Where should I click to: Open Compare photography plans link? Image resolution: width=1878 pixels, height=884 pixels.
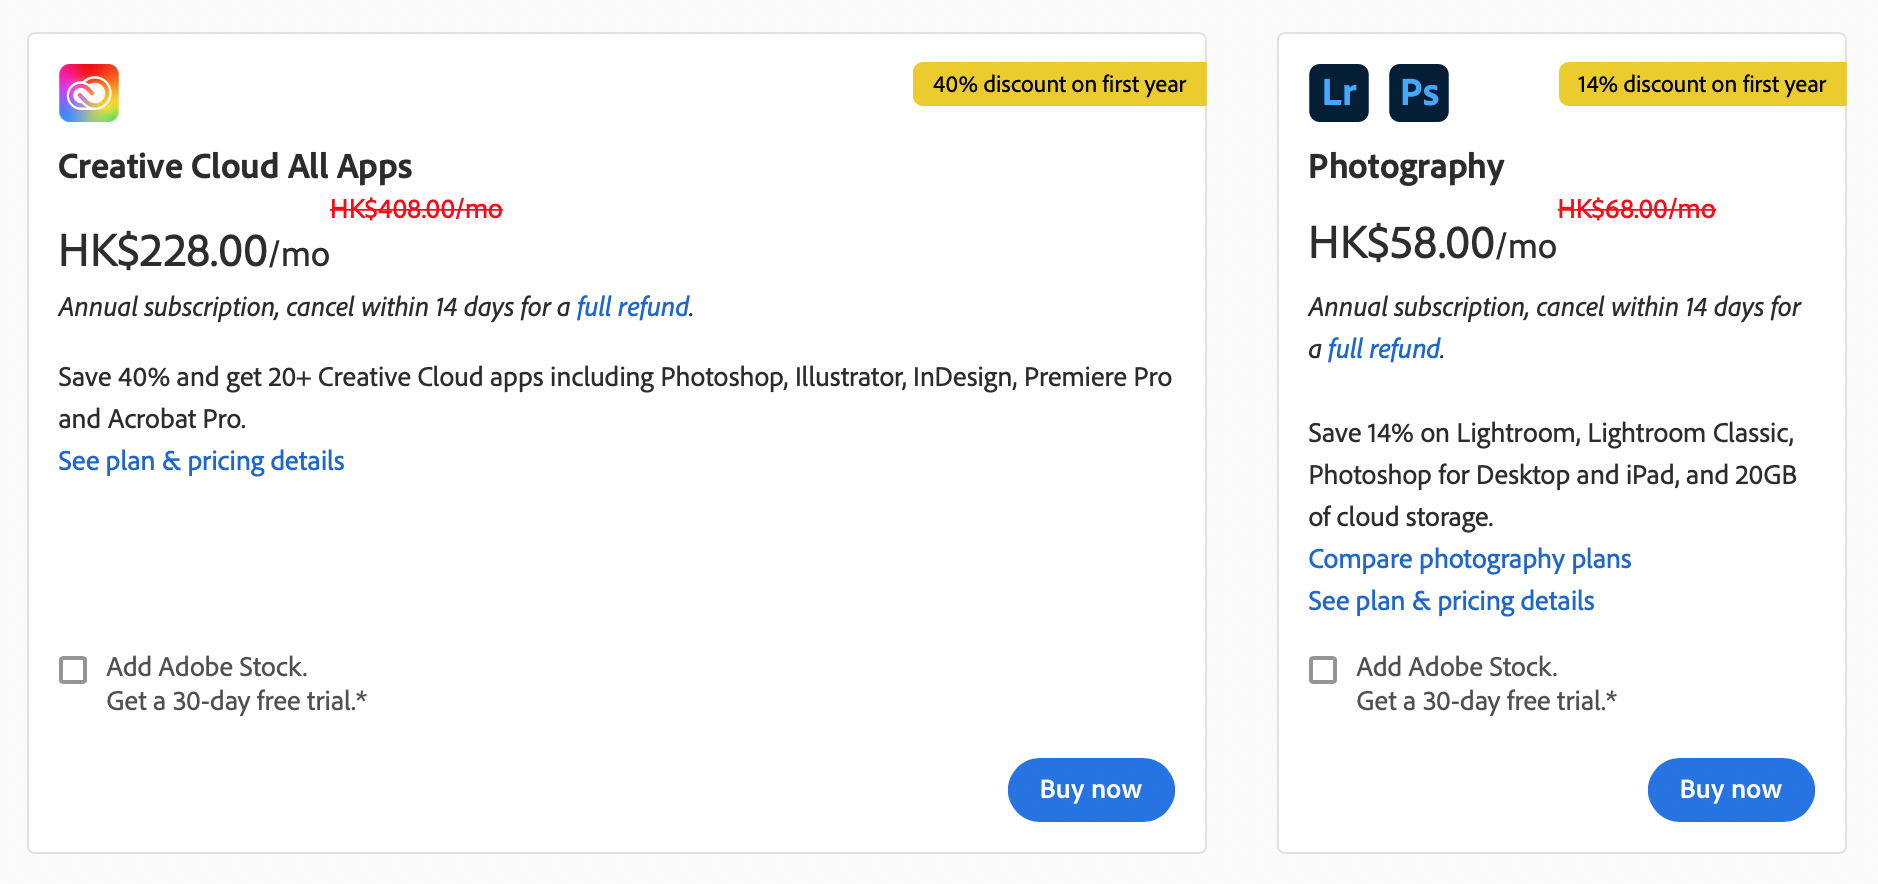[x=1469, y=559]
